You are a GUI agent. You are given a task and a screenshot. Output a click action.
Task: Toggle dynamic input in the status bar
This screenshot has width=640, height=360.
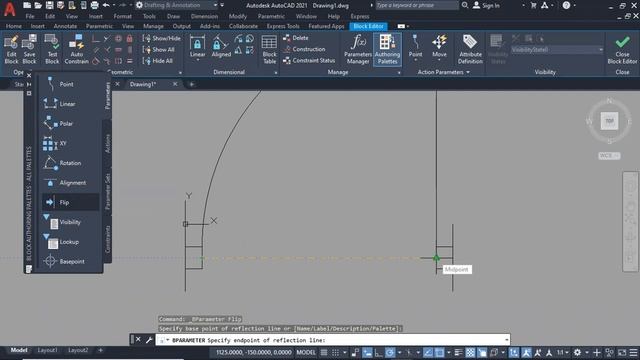(367, 352)
